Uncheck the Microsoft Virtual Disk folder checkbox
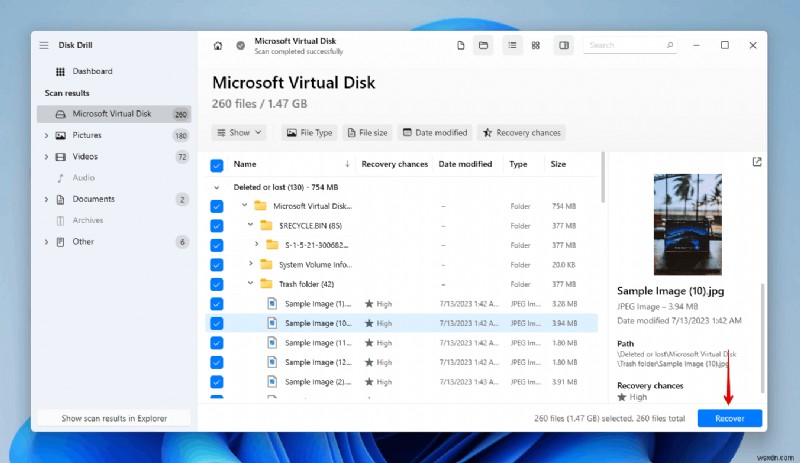The height and width of the screenshot is (463, 800). click(217, 206)
